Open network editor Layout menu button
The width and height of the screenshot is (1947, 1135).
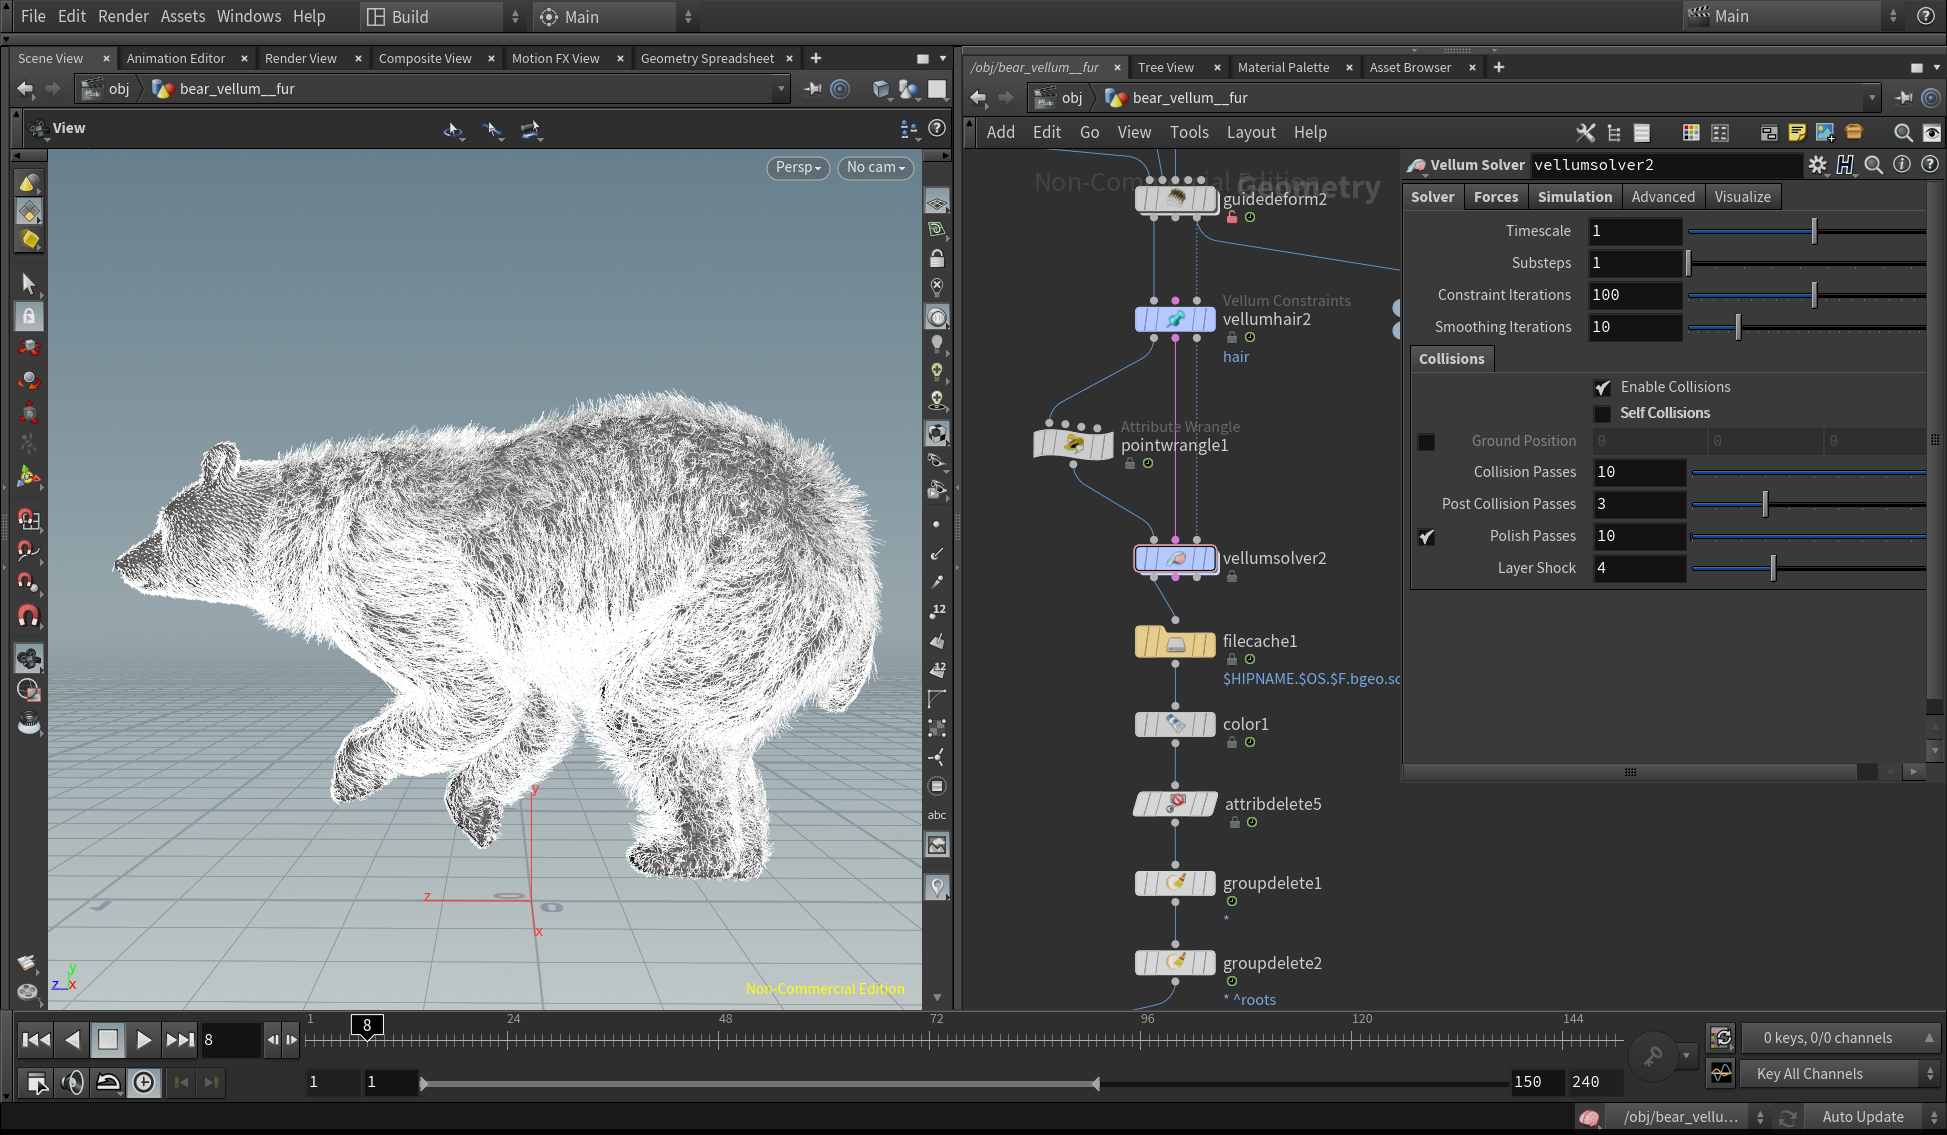tap(1251, 132)
